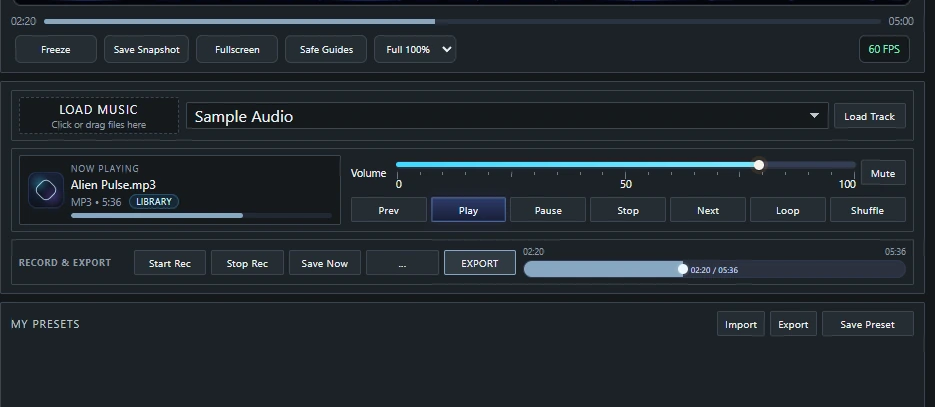
Task: Click the Freeze button
Action: click(55, 49)
